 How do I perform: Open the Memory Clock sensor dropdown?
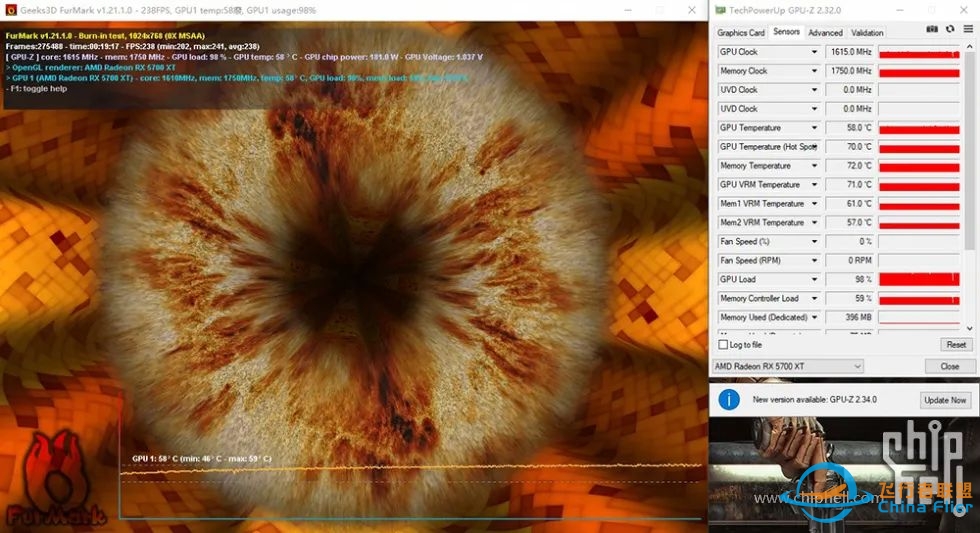pos(814,71)
